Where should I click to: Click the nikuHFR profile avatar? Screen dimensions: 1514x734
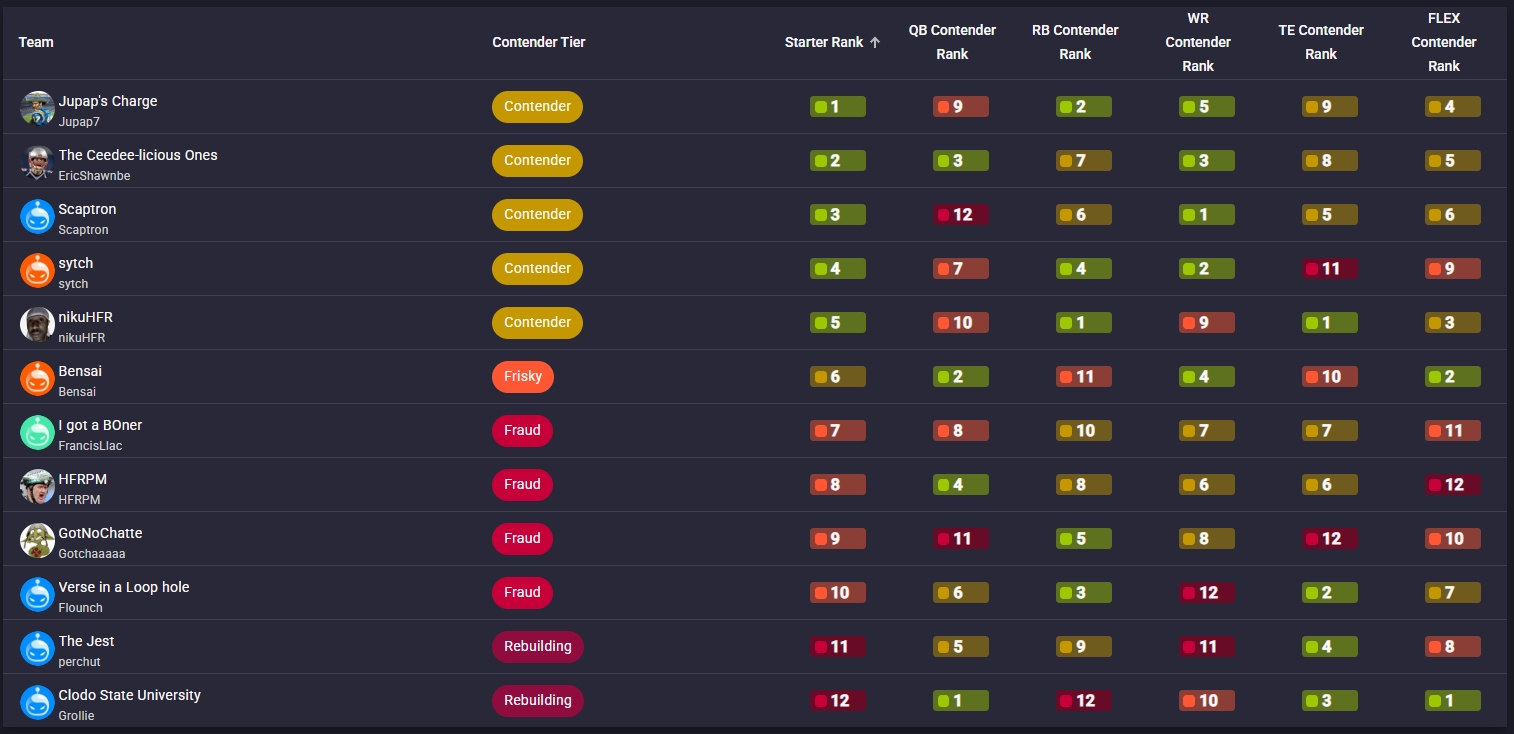tap(38, 324)
